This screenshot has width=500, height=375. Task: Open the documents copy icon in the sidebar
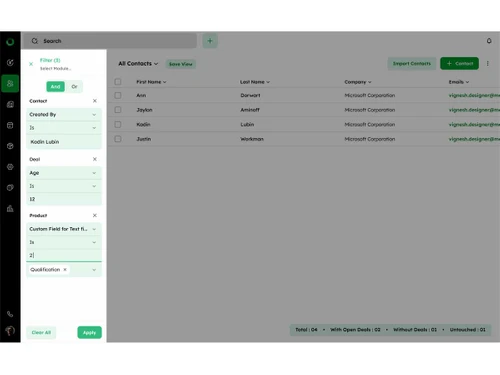click(x=10, y=188)
